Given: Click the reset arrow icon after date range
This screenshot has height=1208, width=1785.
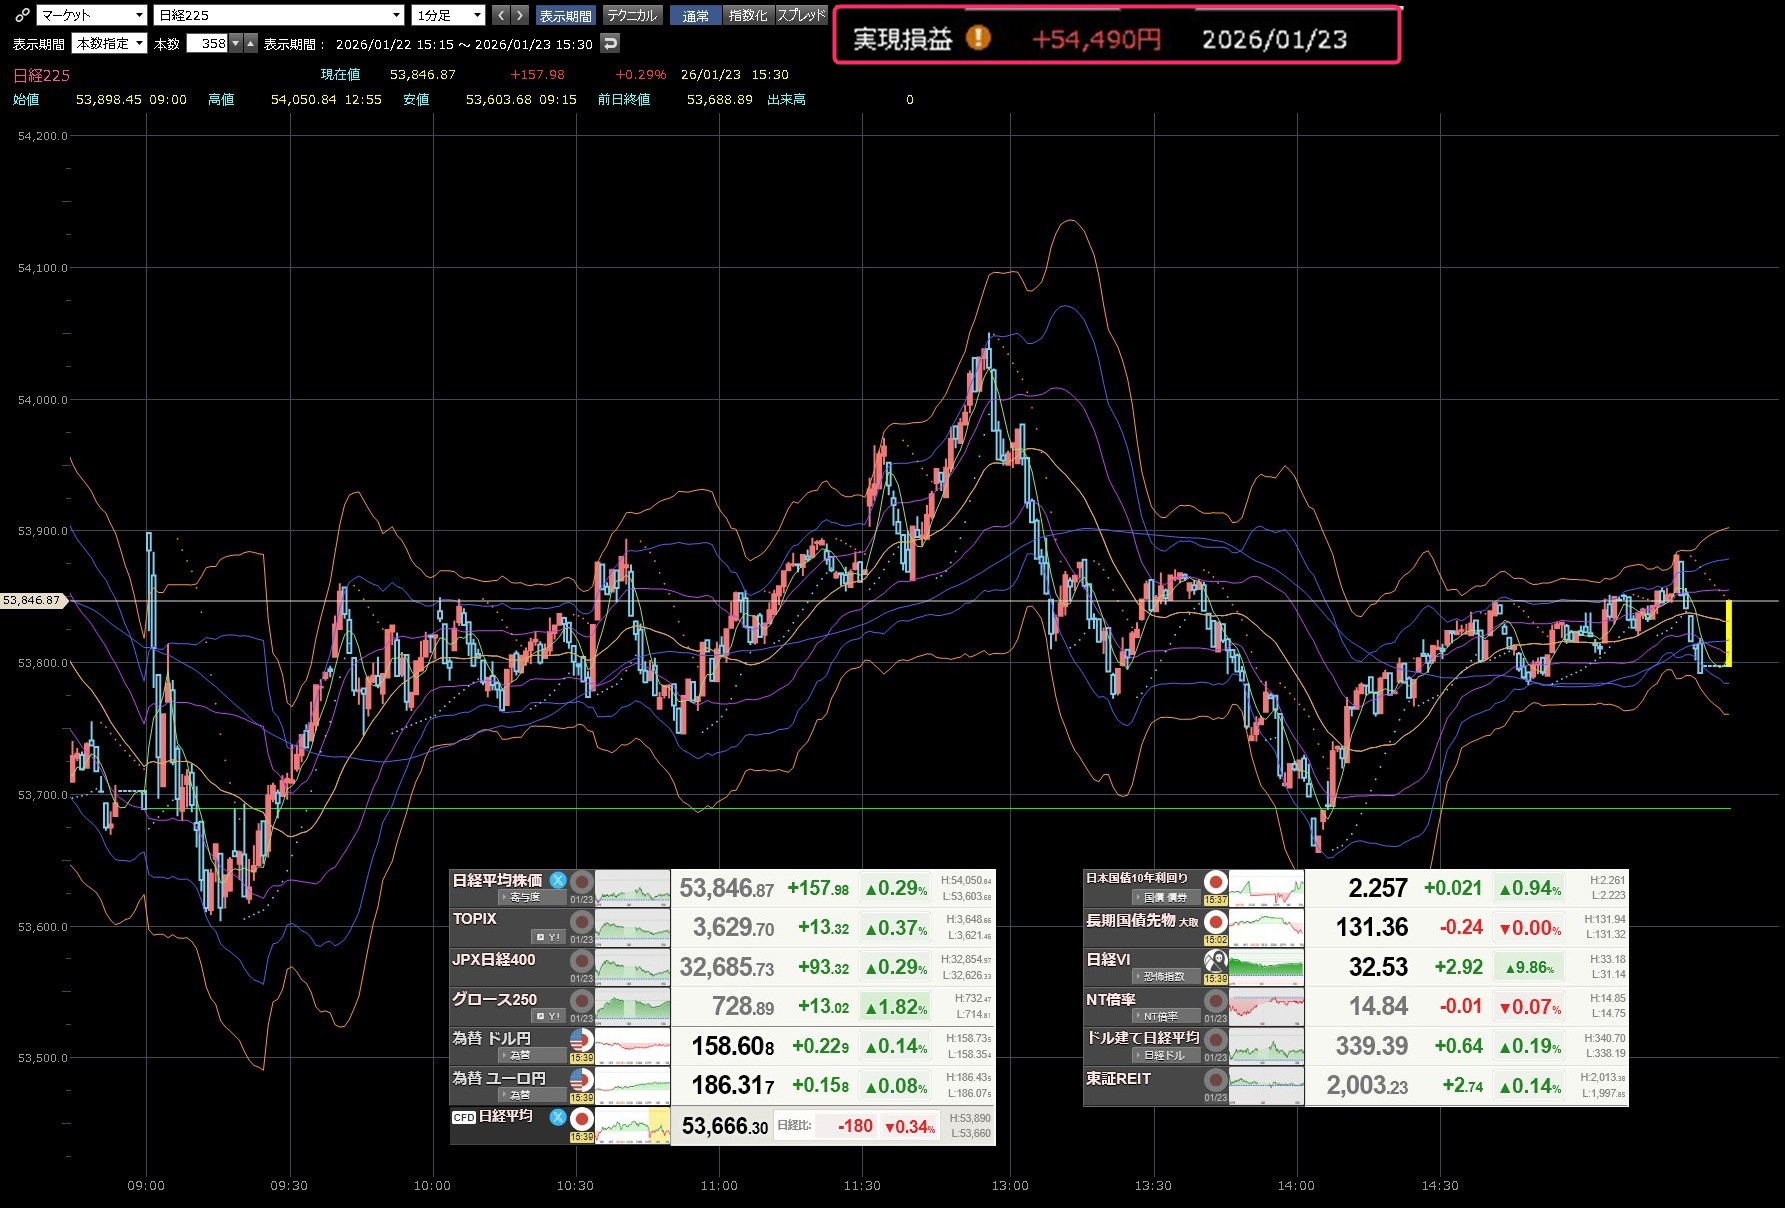Looking at the screenshot, I should click(610, 43).
